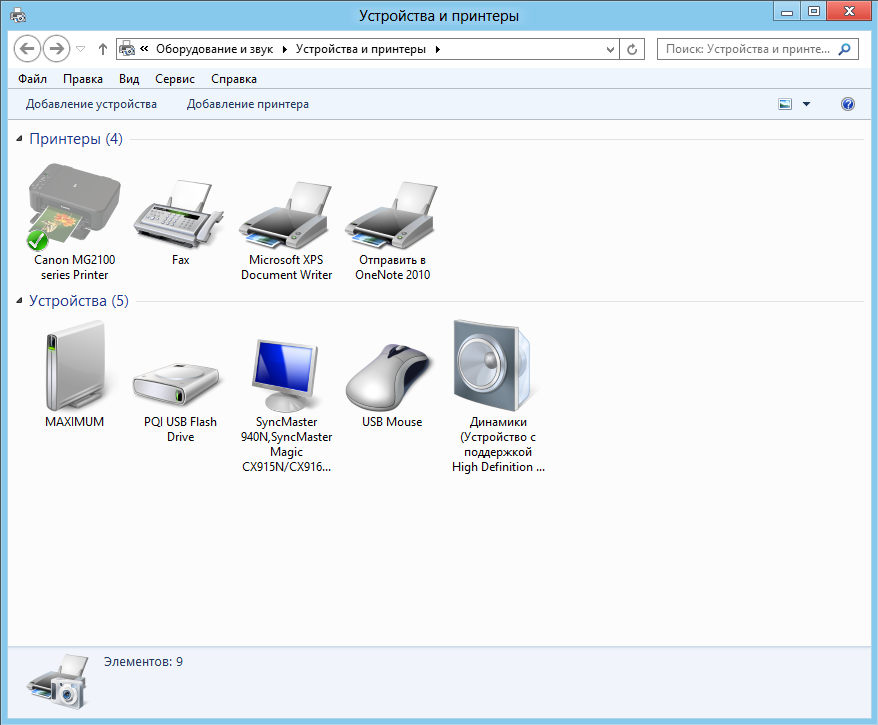Open recent locations dropdown arrow
Screen dimensions: 878x725
[x=81, y=49]
